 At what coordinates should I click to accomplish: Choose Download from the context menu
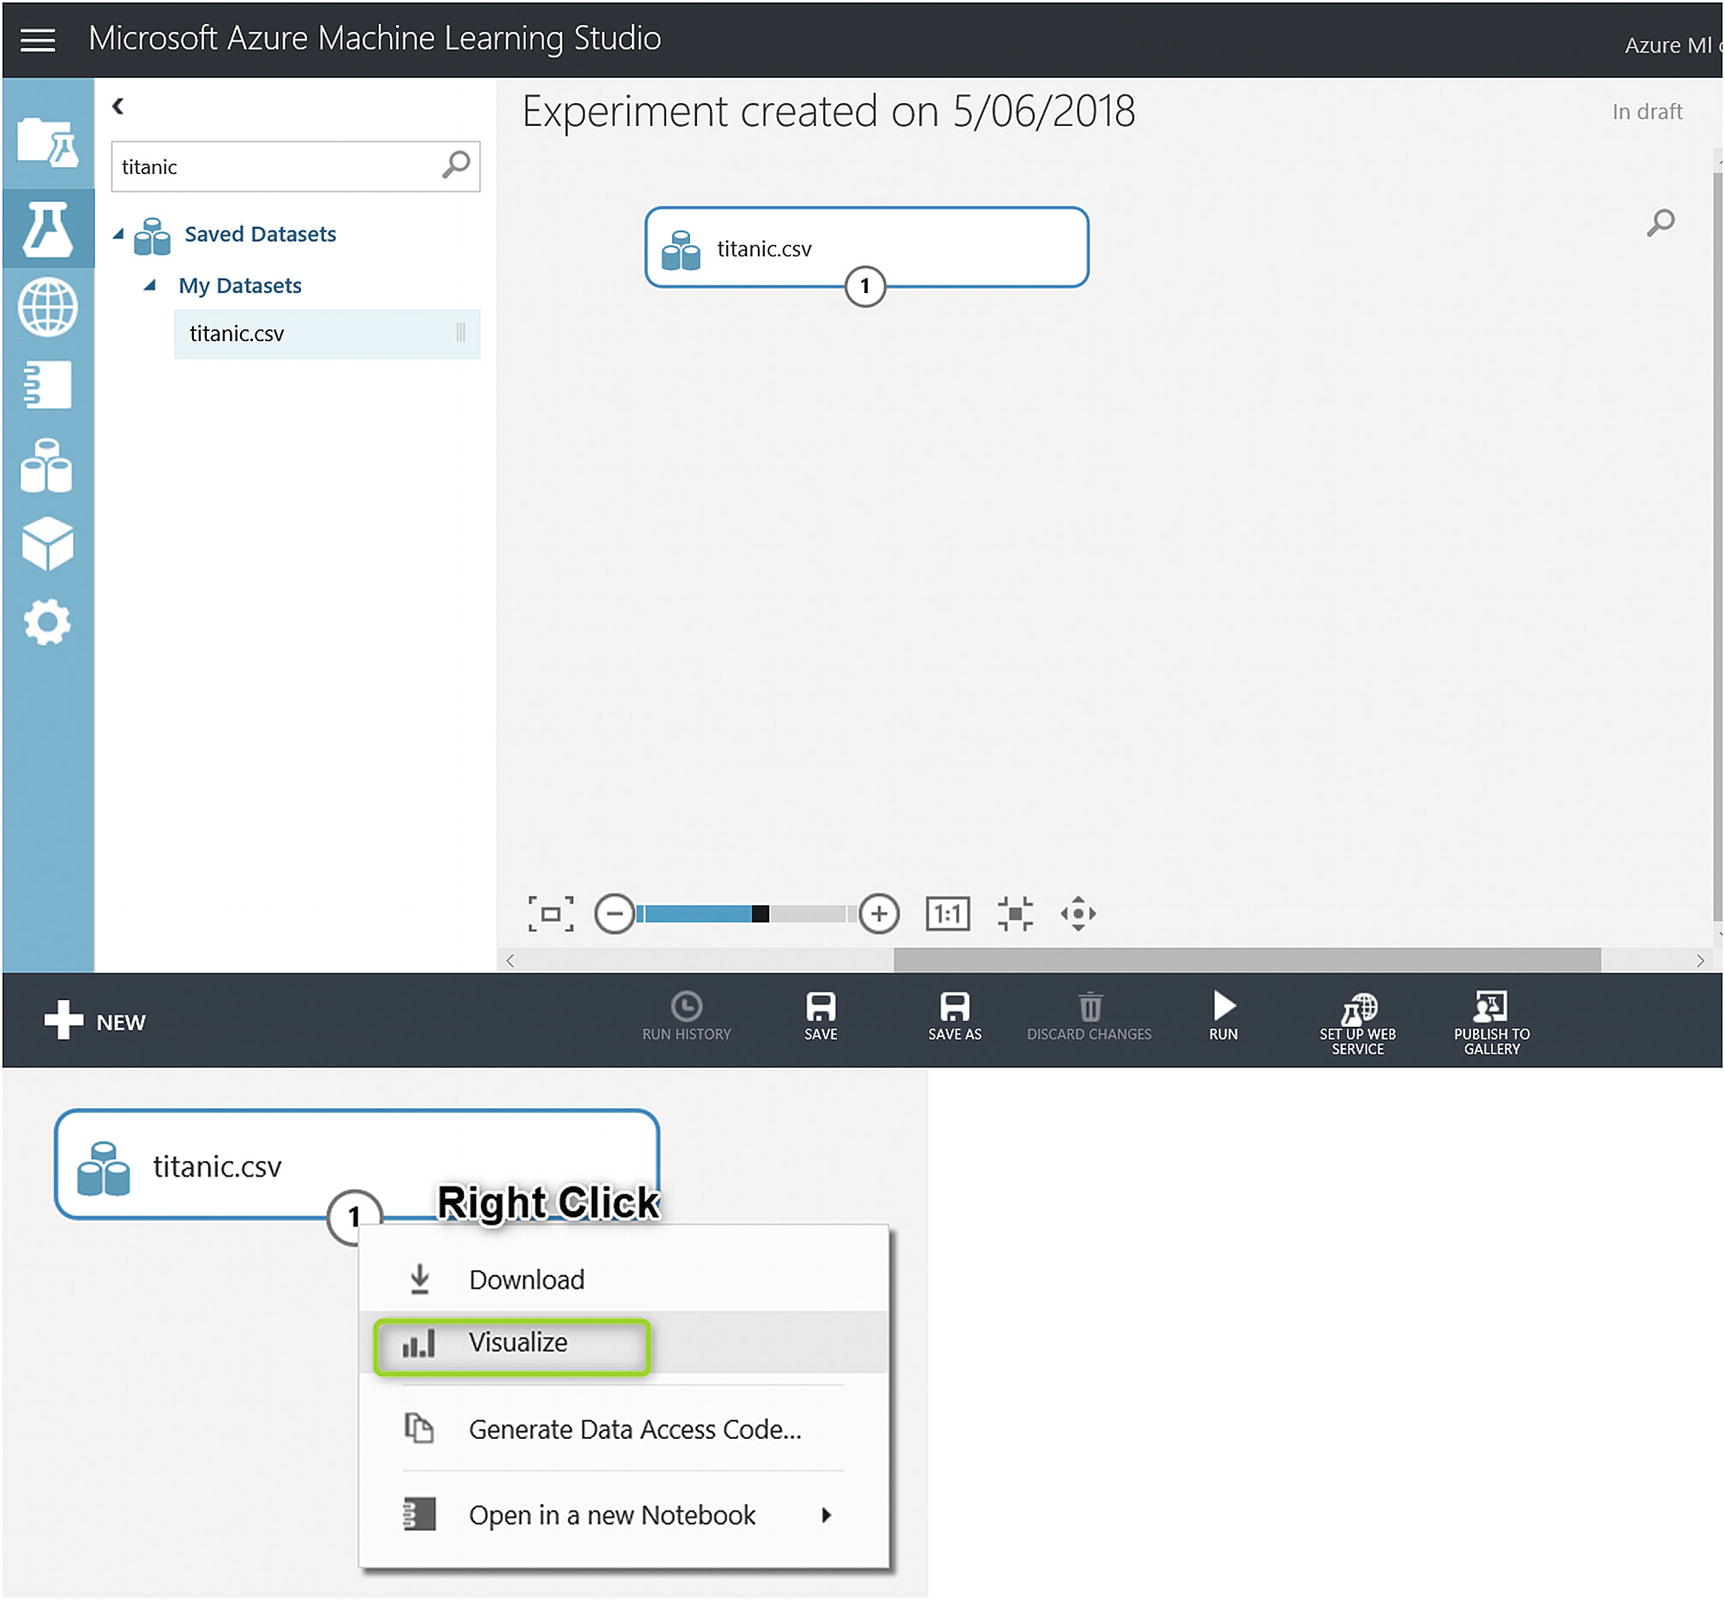pyautogui.click(x=624, y=1280)
